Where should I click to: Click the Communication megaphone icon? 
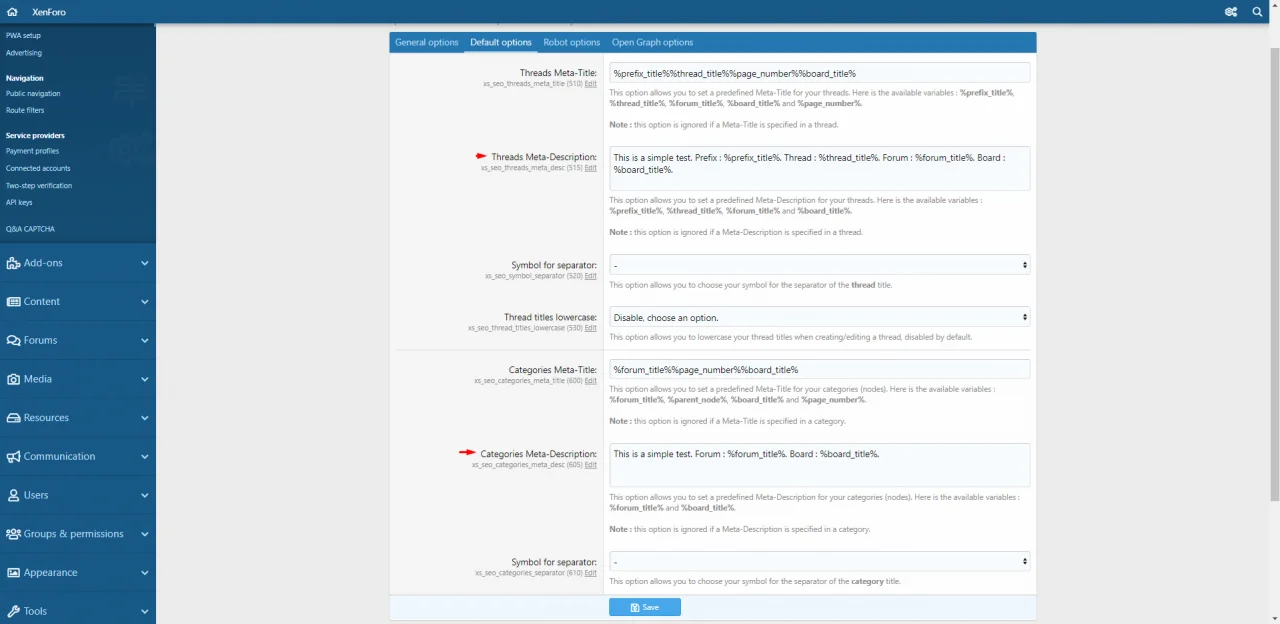tap(13, 456)
